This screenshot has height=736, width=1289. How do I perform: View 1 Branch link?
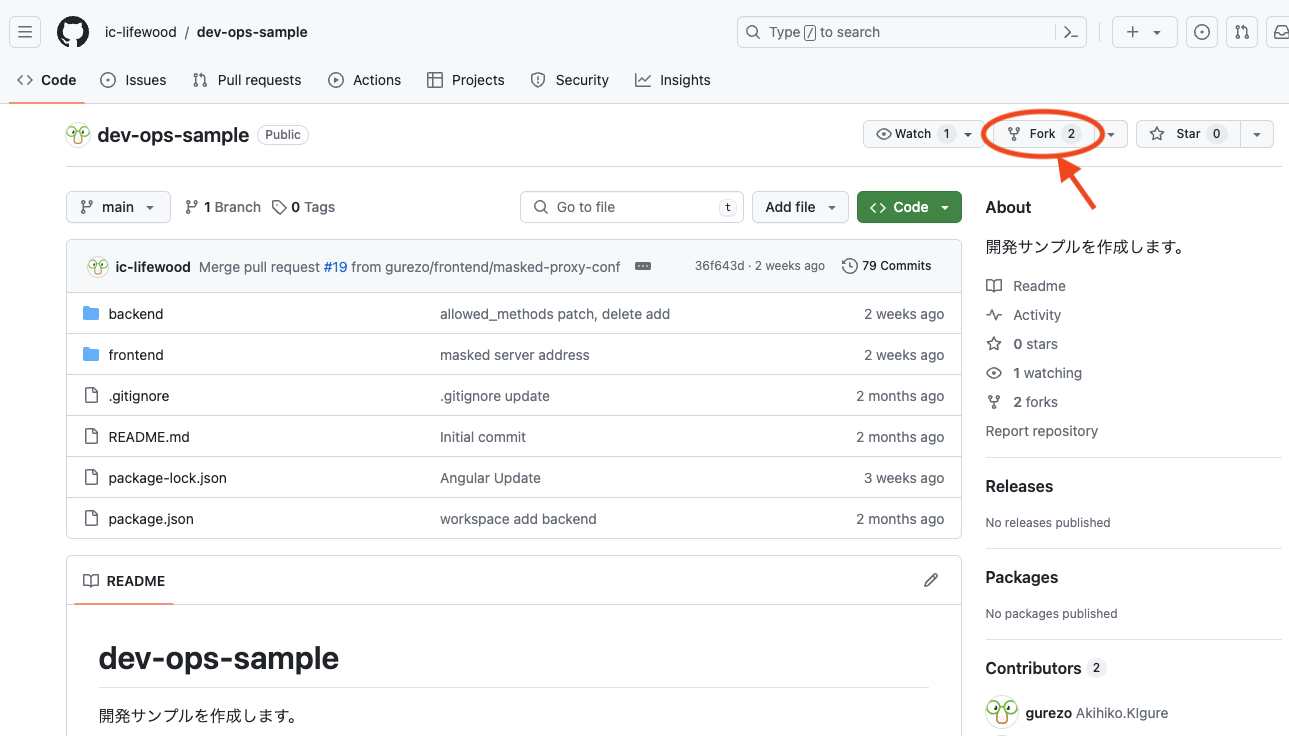(x=223, y=207)
